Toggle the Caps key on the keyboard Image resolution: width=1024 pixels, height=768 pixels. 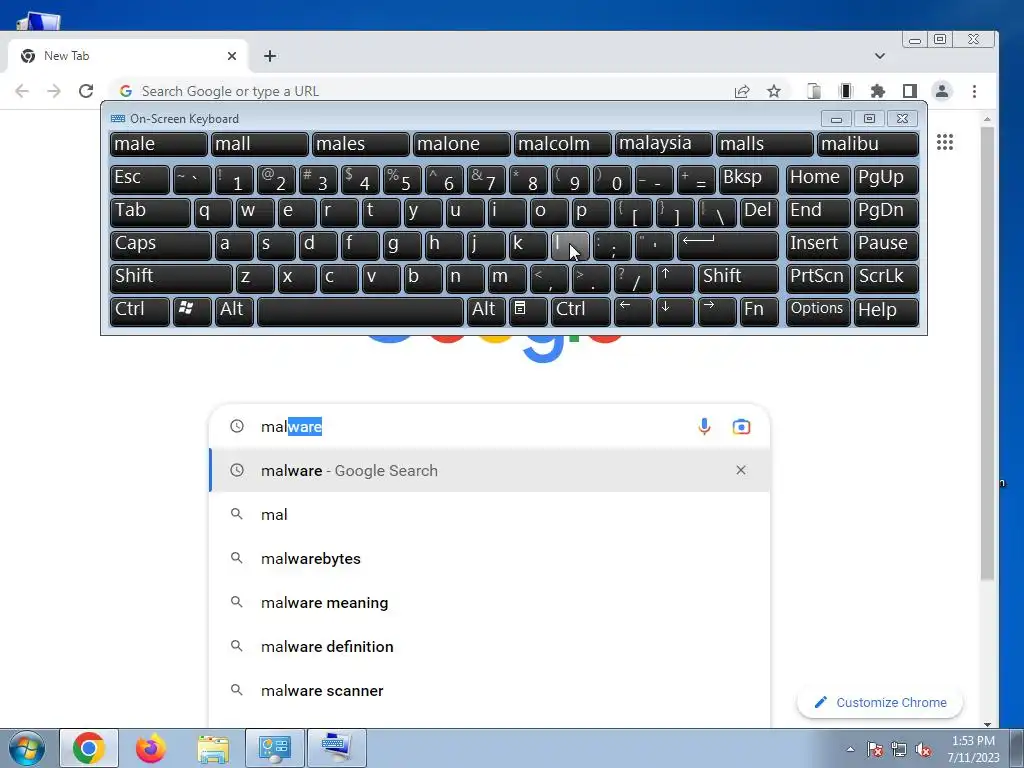tap(161, 246)
